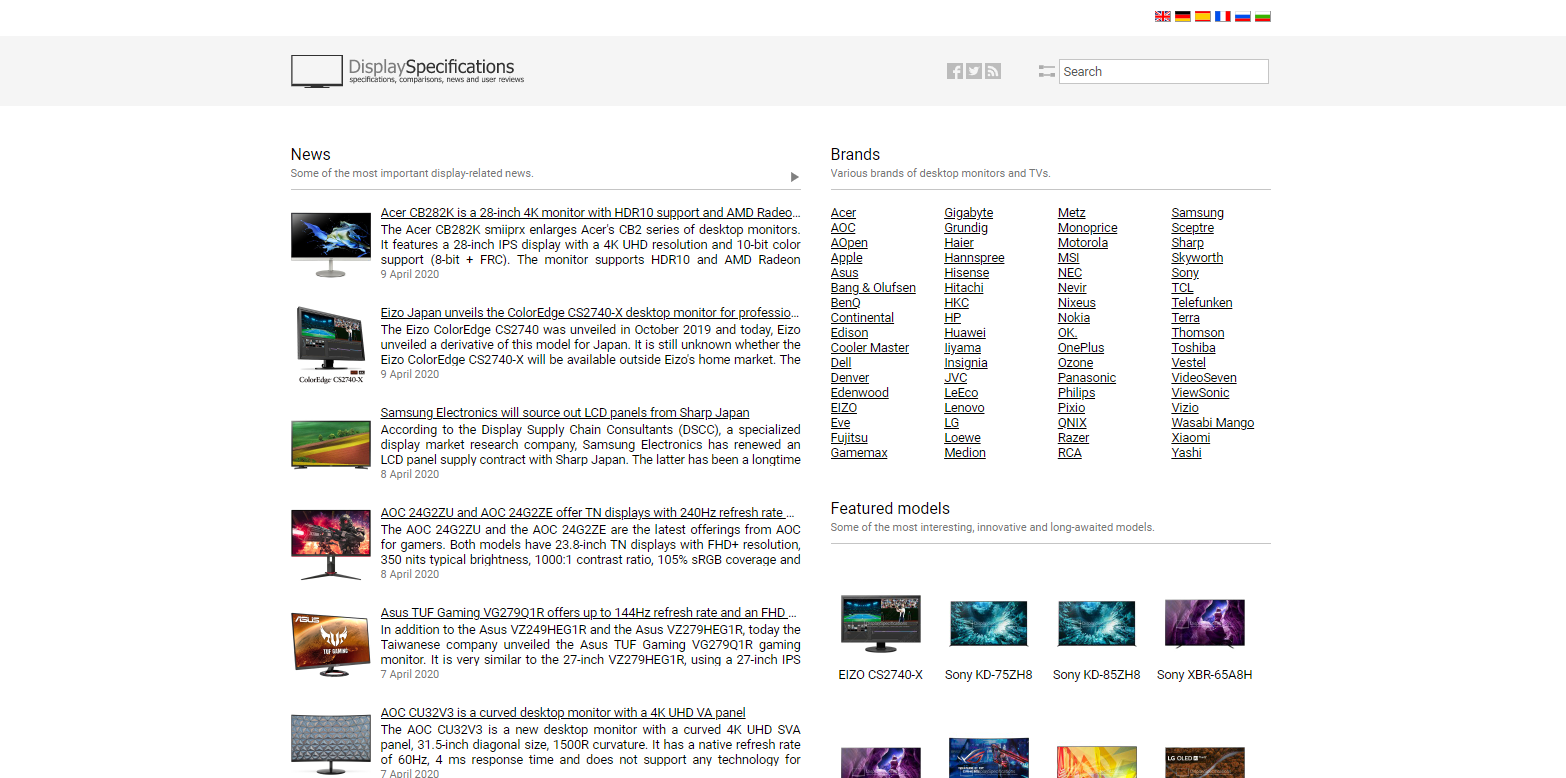Open the Dell brand link
Viewport: 1566px width, 778px height.
pyautogui.click(x=841, y=363)
